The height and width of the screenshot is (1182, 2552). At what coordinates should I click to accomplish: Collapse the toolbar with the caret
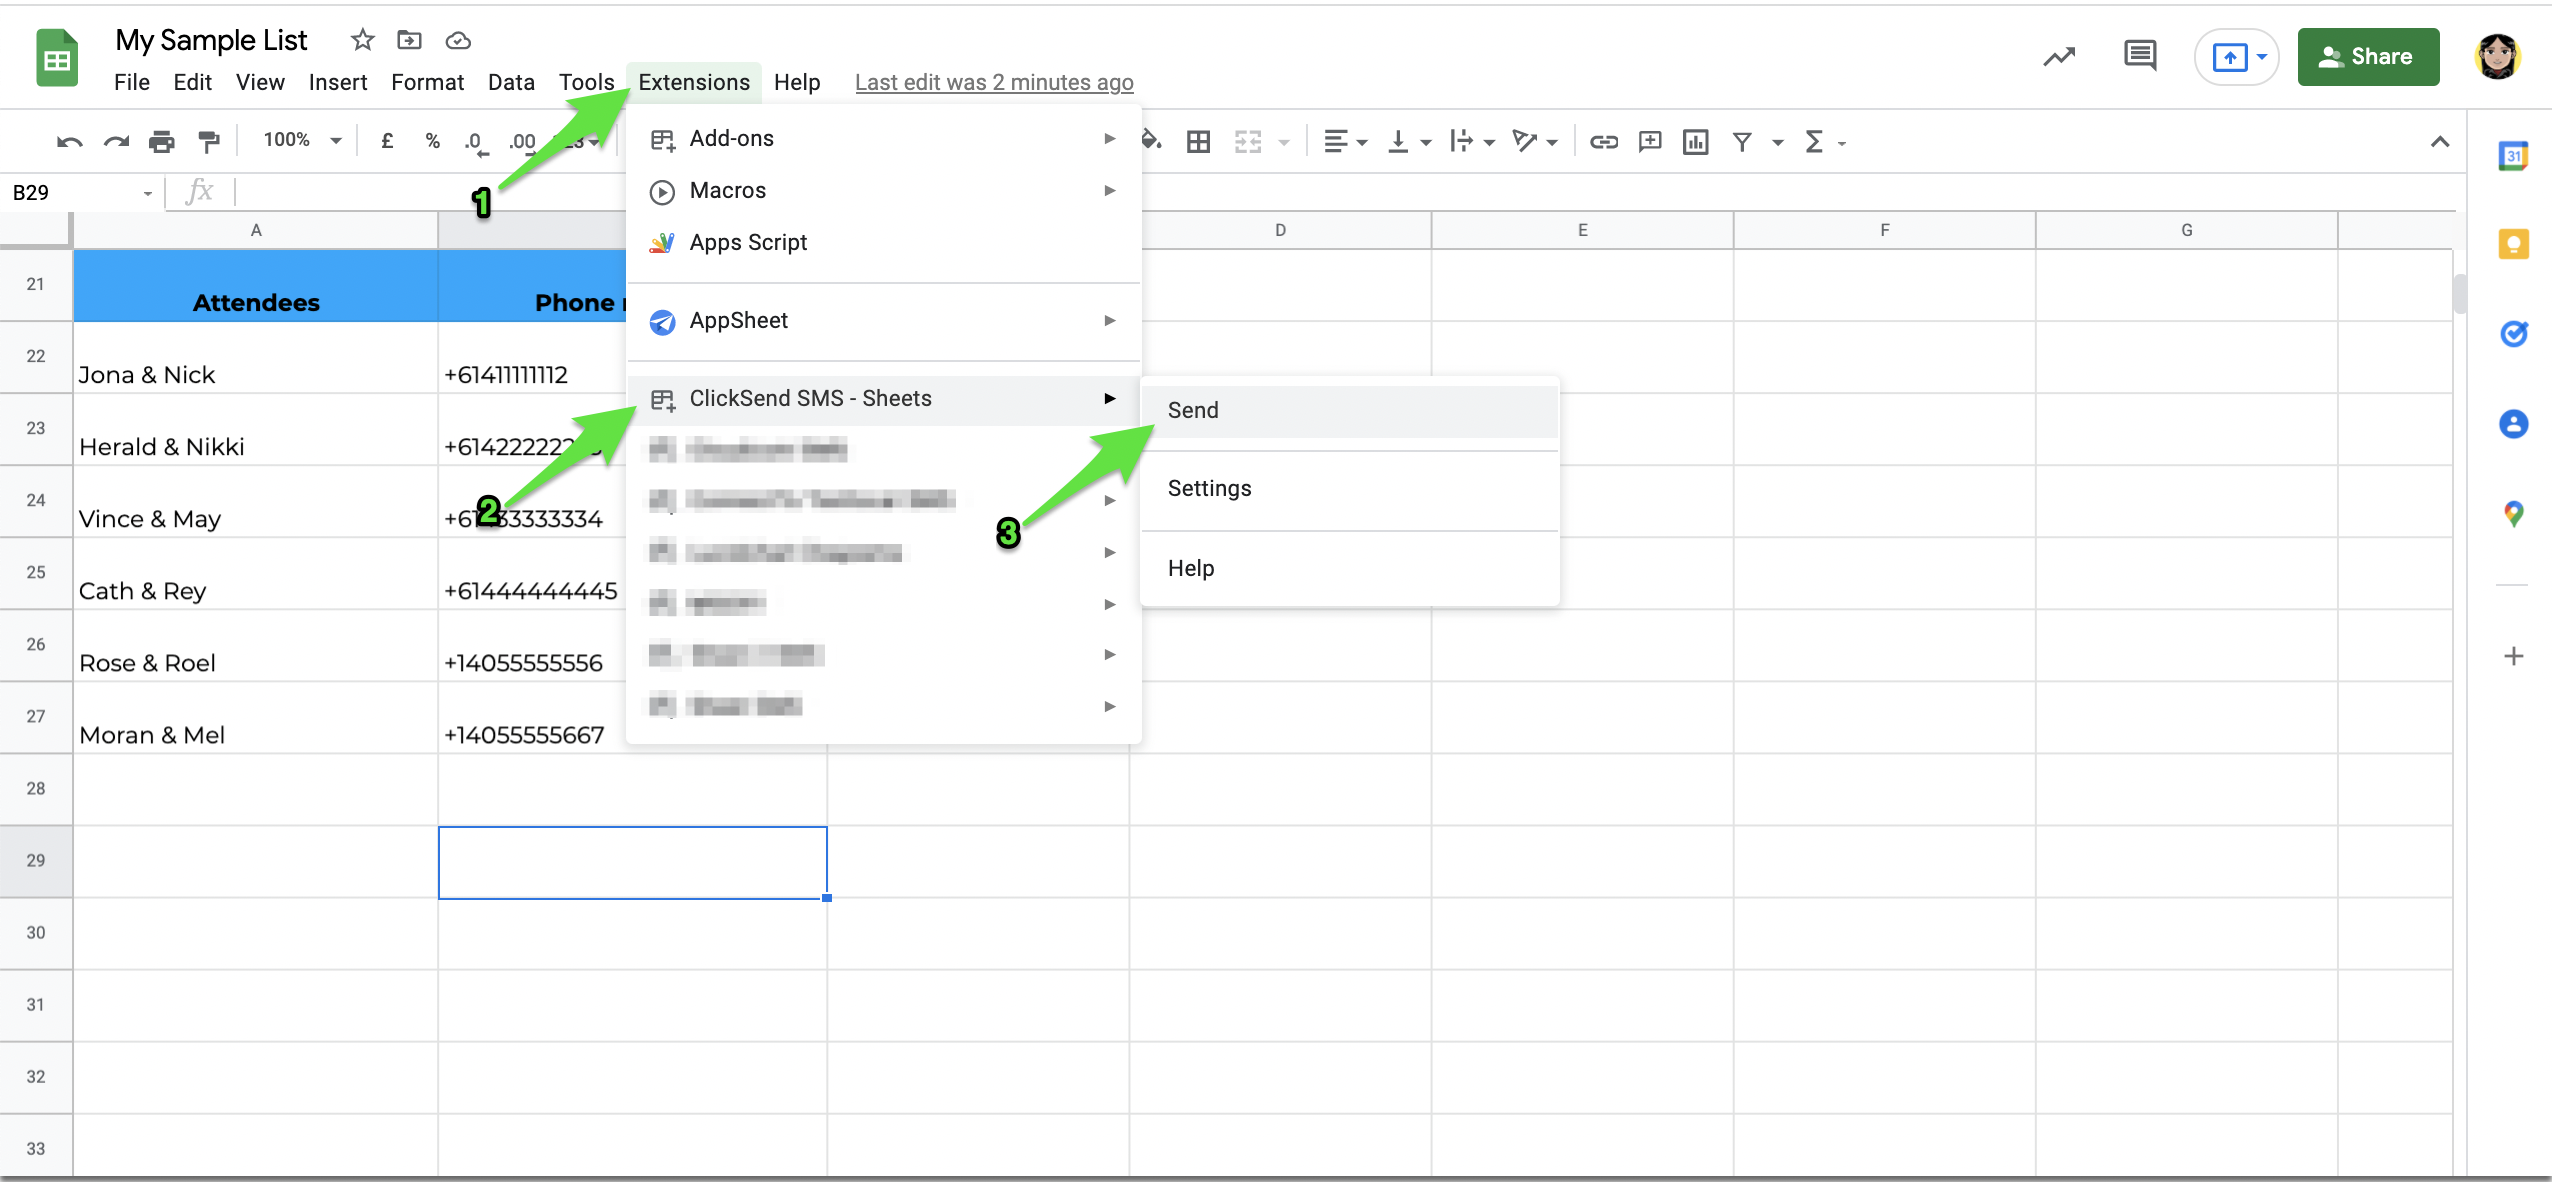tap(2439, 142)
